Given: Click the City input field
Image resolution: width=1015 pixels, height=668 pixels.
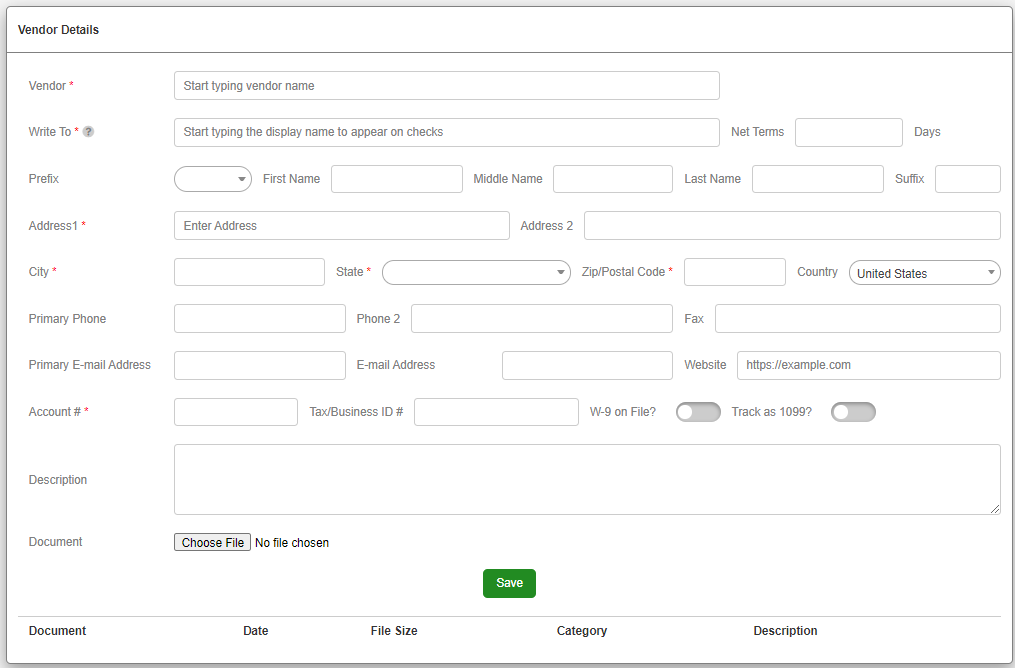Looking at the screenshot, I should pos(249,272).
